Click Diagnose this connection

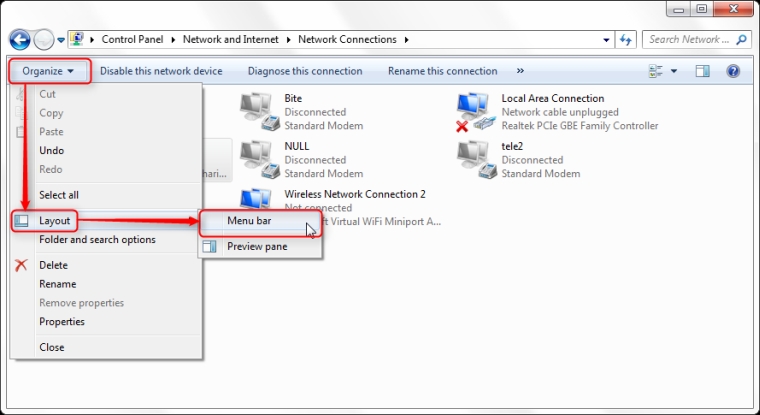[305, 71]
